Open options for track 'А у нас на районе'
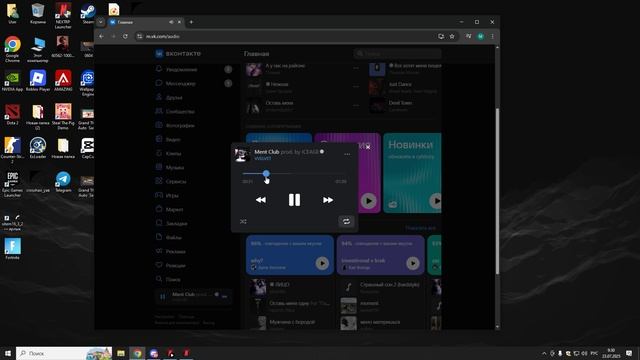The image size is (640, 360). tap(356, 68)
